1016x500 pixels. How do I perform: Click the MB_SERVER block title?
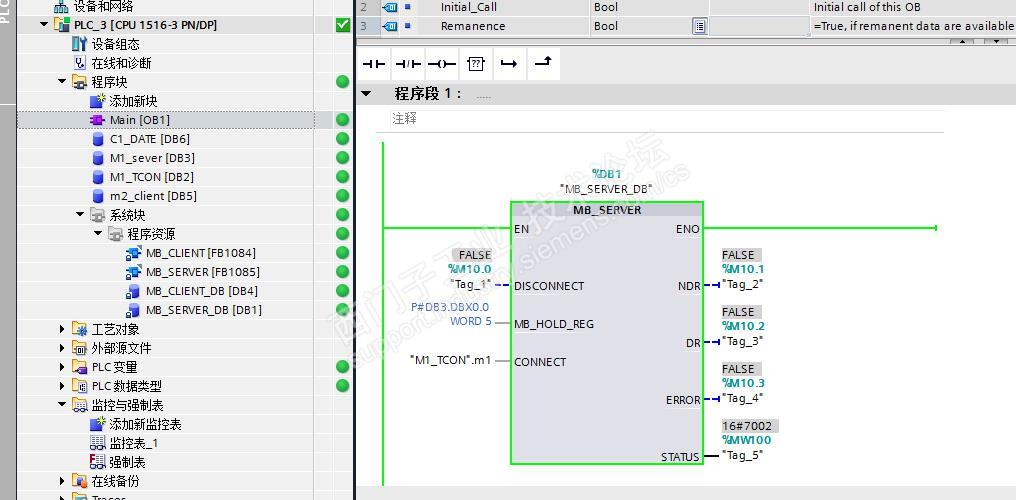coord(607,210)
